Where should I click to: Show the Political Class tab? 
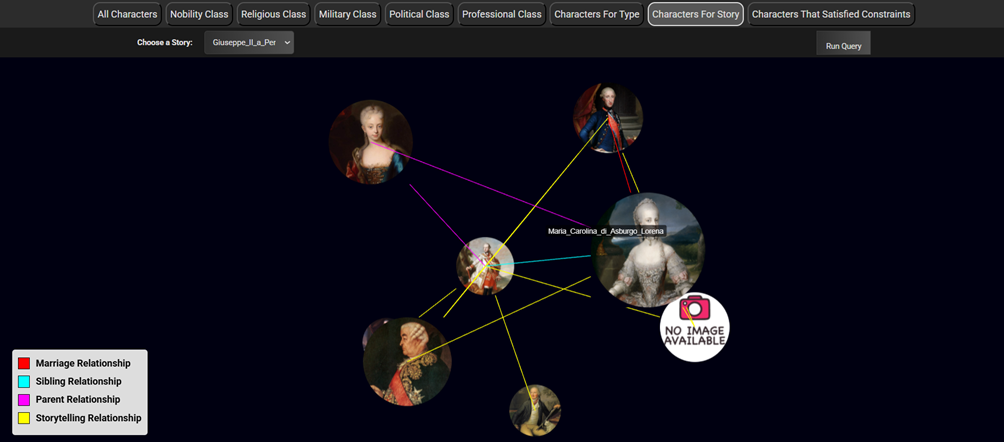tap(419, 14)
